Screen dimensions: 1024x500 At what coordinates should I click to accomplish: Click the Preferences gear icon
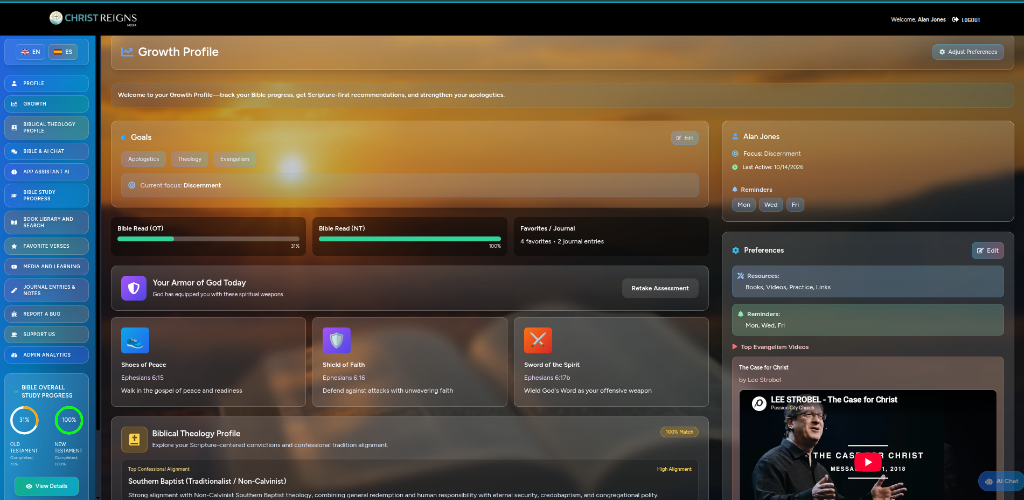tap(736, 251)
